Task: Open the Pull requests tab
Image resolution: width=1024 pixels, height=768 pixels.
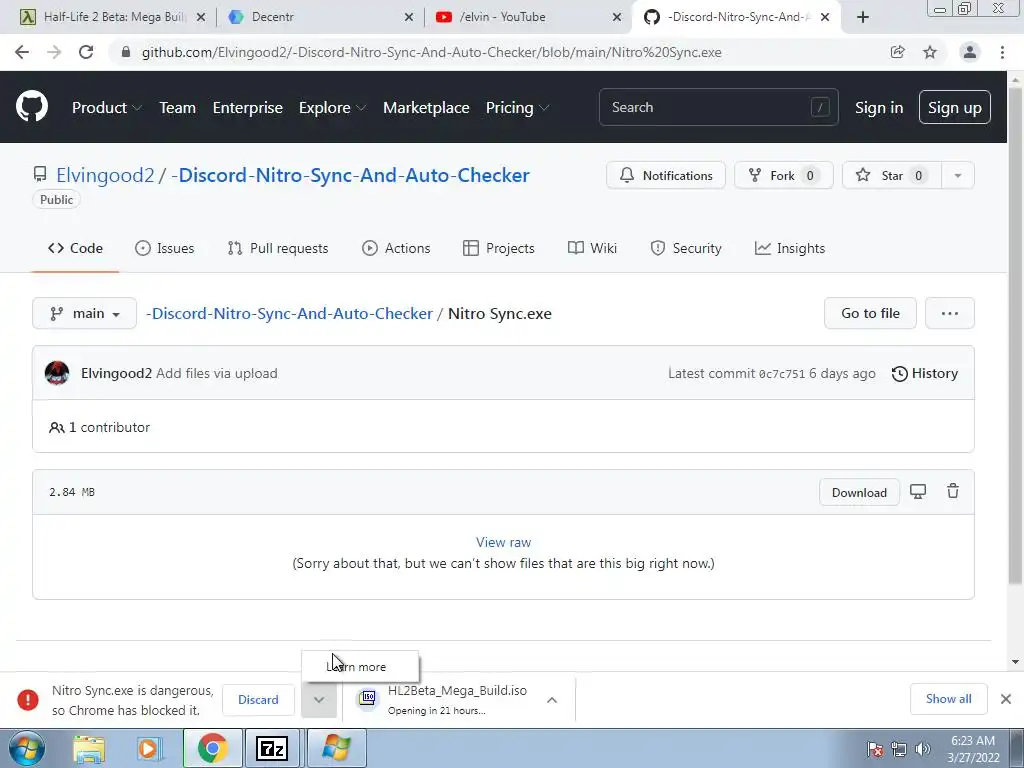Action: [278, 248]
